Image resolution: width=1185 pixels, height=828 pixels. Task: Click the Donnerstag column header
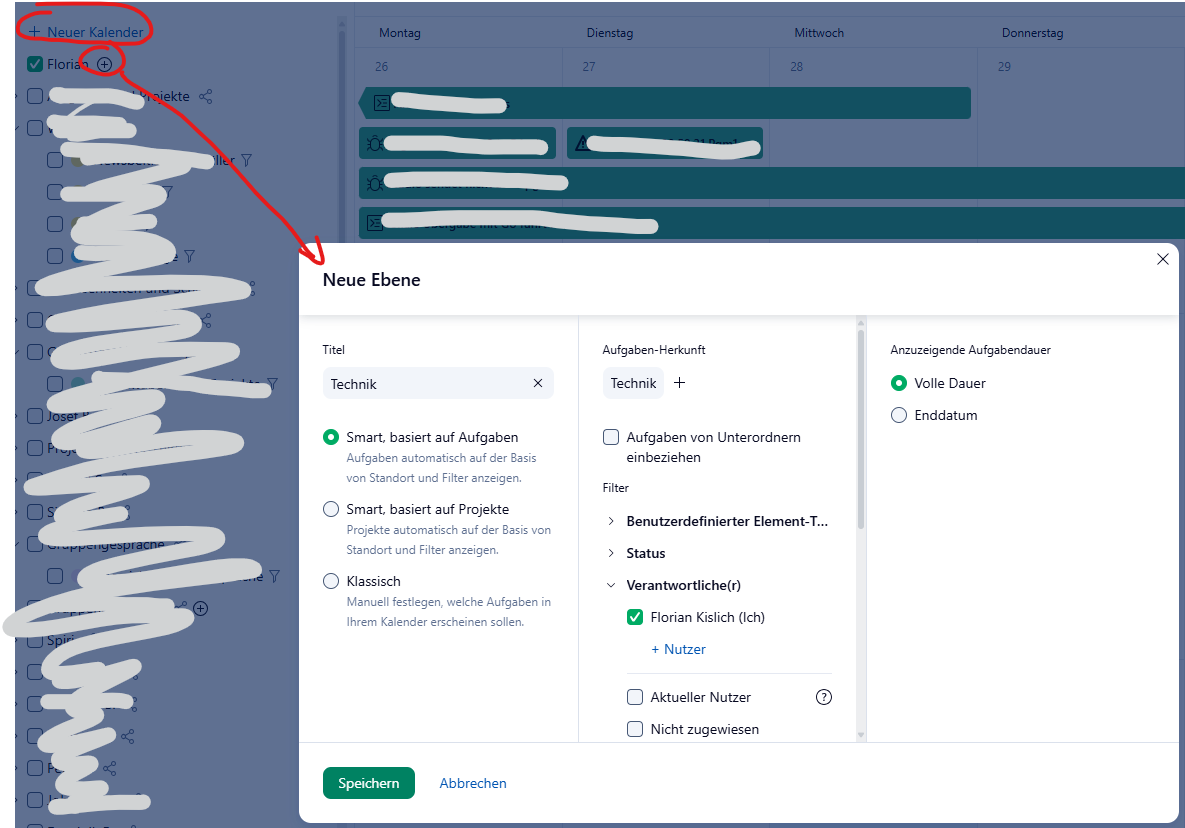pos(1032,32)
